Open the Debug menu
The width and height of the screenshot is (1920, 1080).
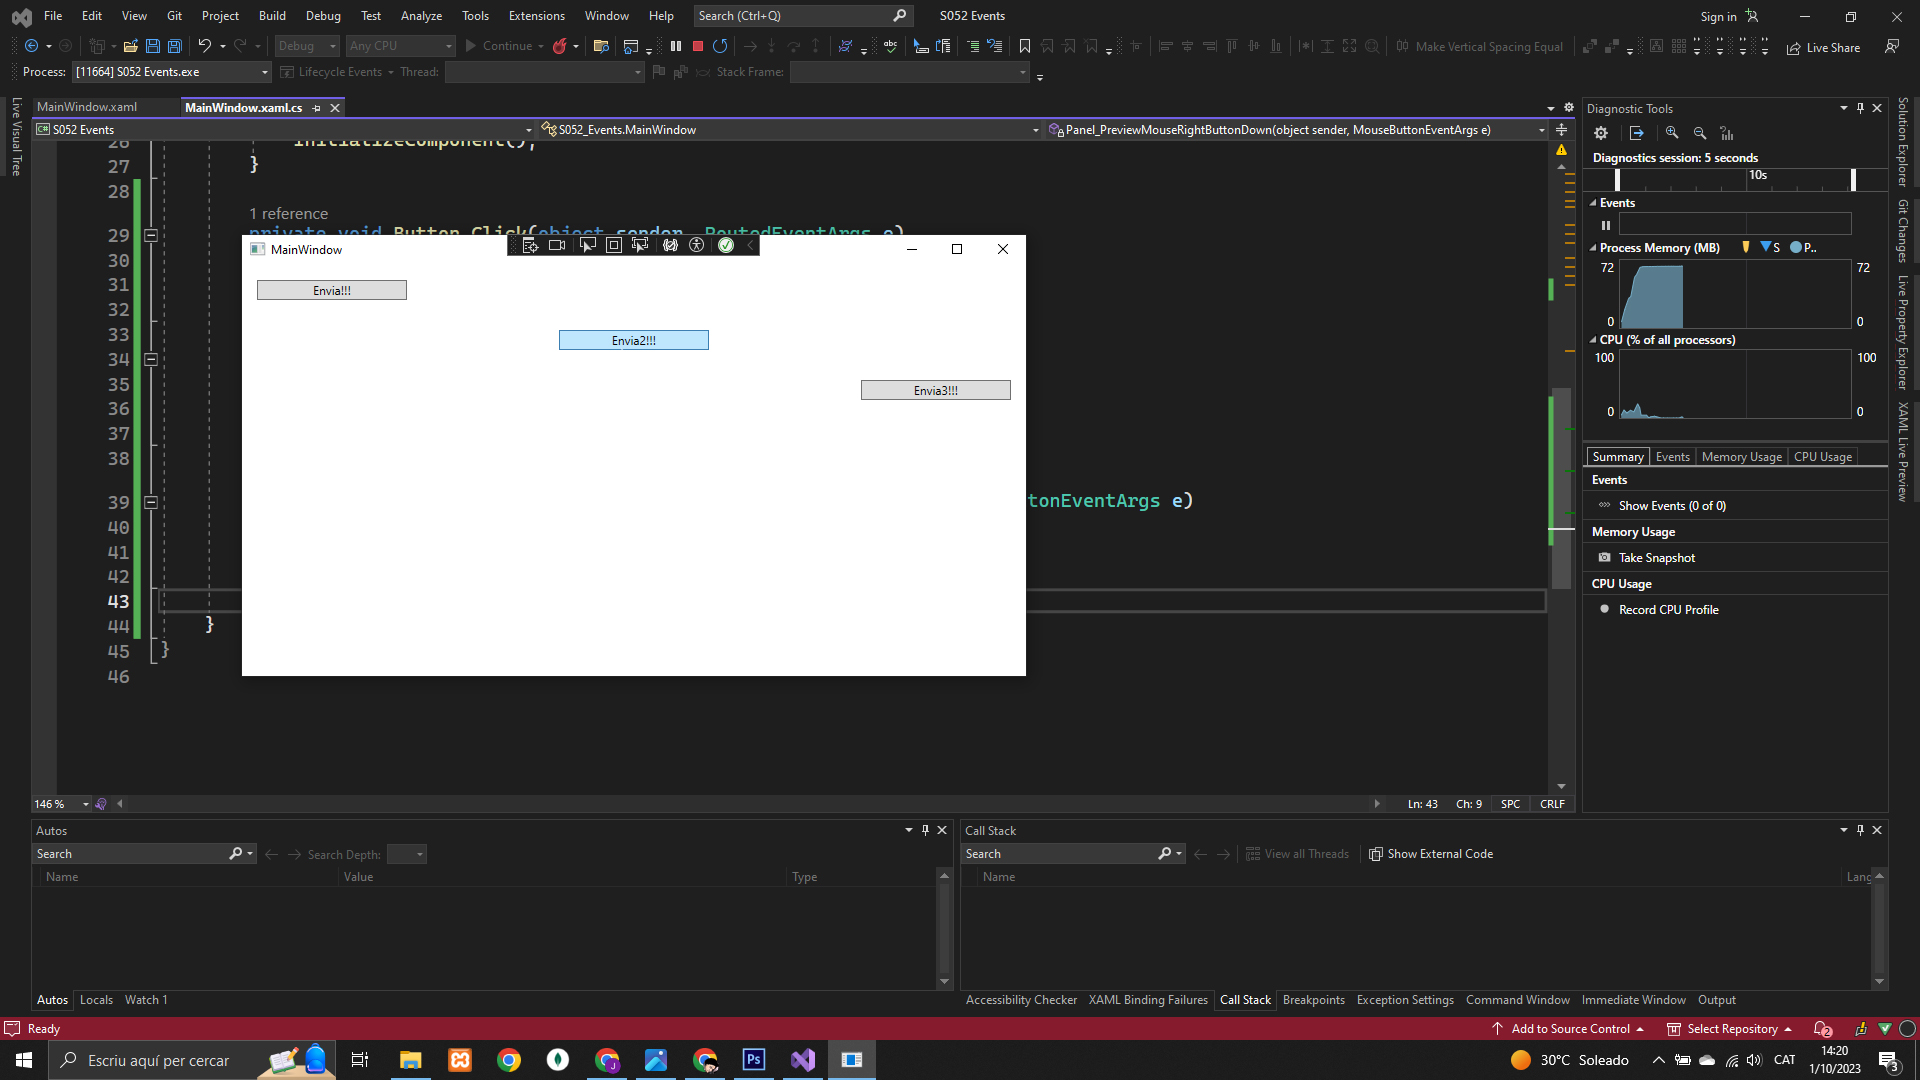pyautogui.click(x=323, y=16)
